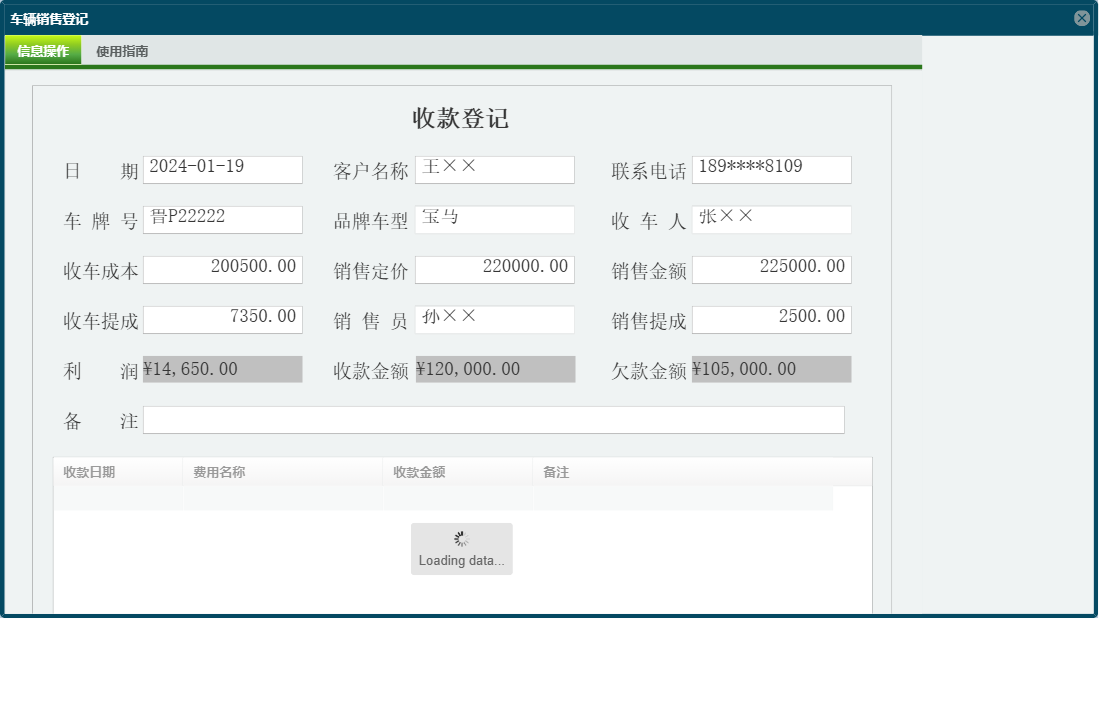Click the 联系电话 phone number field
Image resolution: width=1099 pixels, height=717 pixels.
coord(770,169)
